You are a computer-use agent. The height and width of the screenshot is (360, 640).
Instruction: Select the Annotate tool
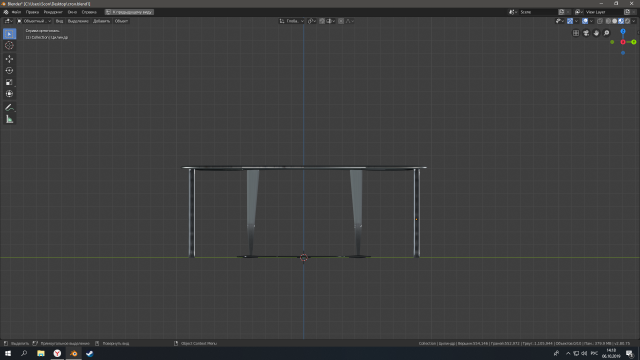[x=9, y=108]
